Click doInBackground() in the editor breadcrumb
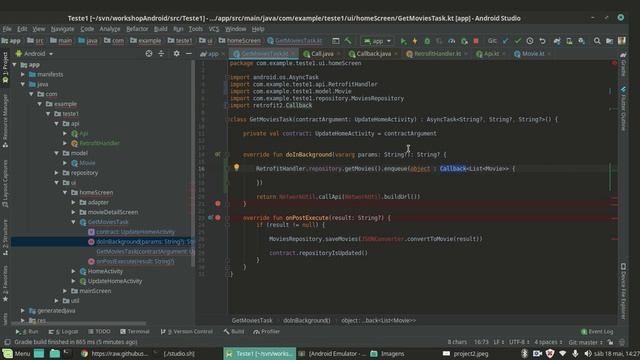This screenshot has height=360, width=640. click(307, 320)
